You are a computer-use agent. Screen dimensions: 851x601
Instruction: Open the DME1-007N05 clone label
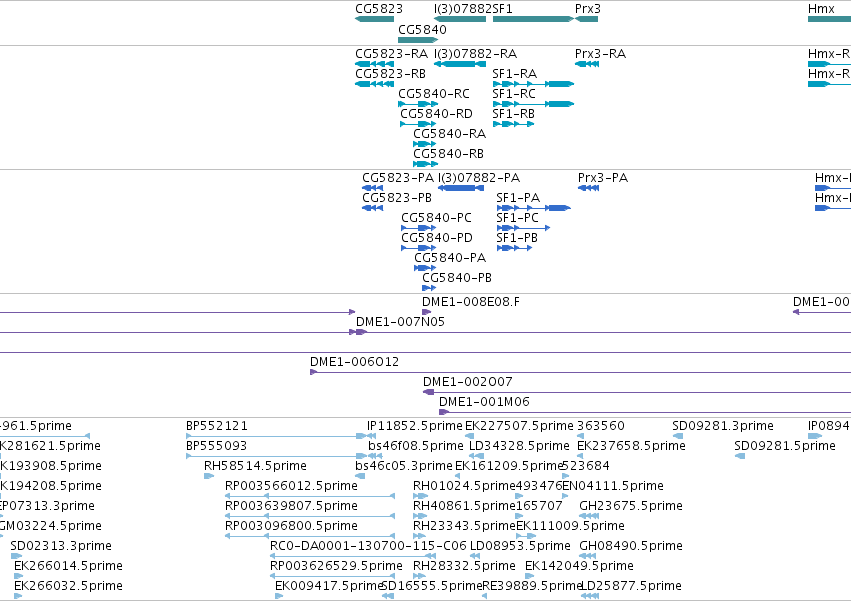click(x=400, y=322)
